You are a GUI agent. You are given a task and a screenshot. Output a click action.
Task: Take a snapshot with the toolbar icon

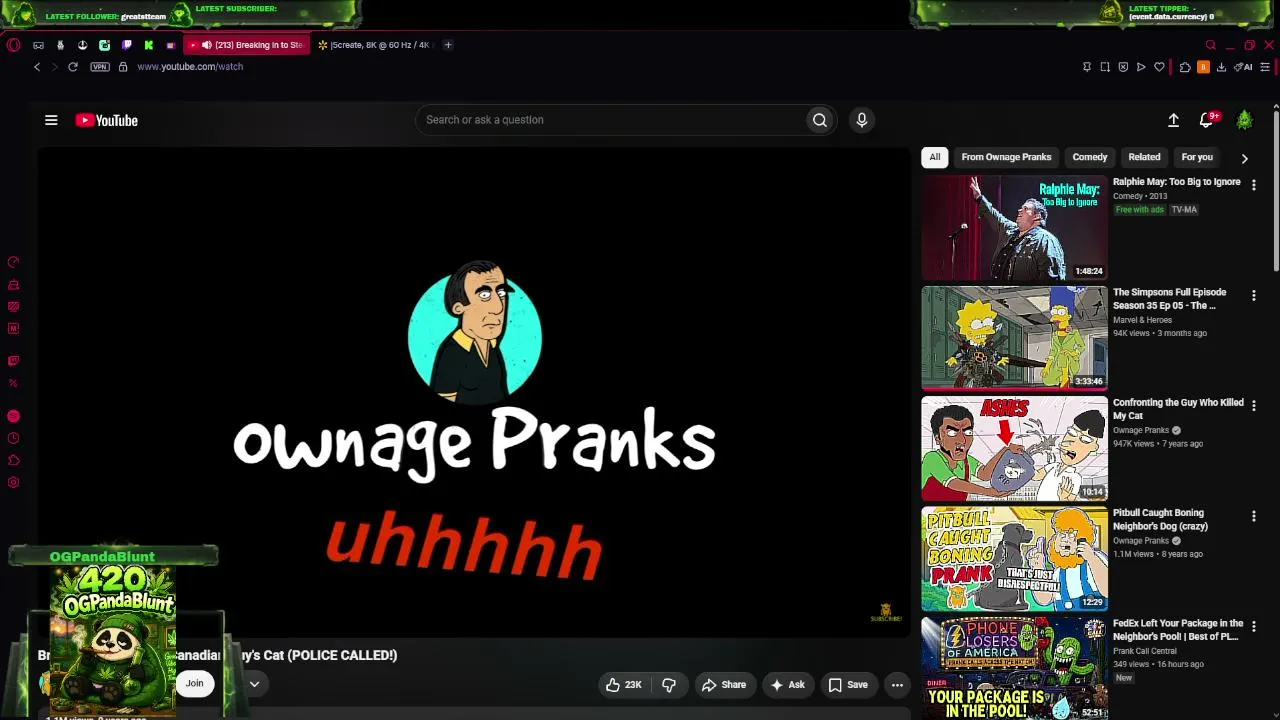click(1105, 67)
